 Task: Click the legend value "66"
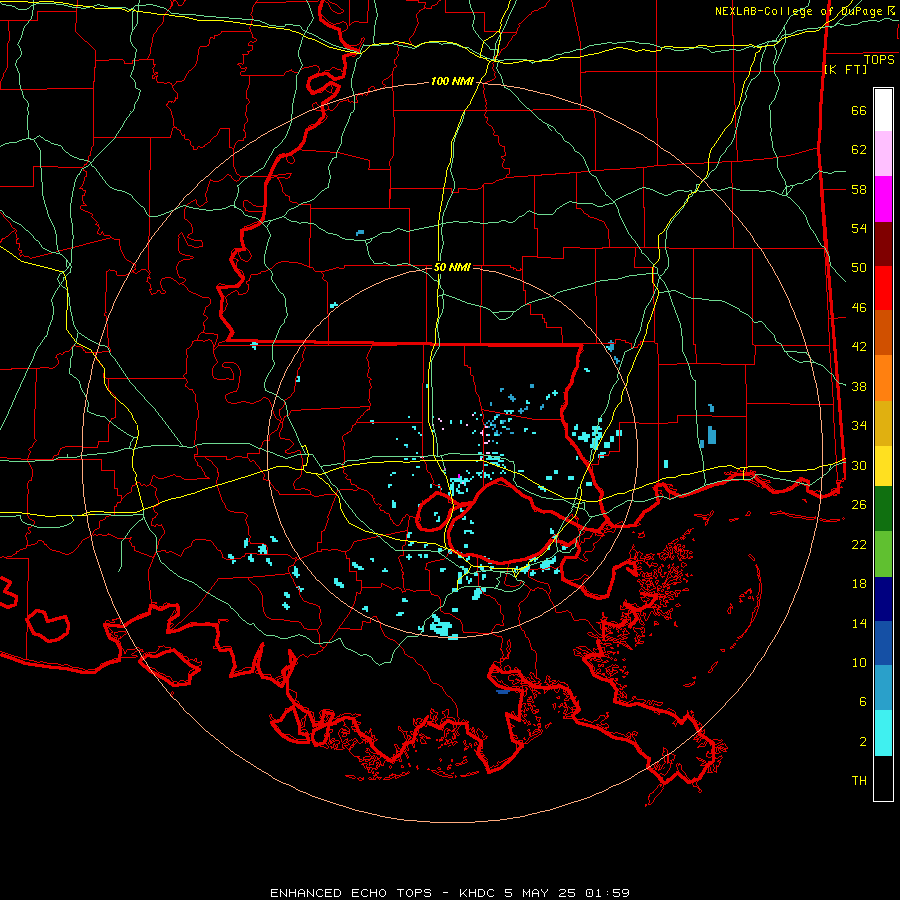[x=859, y=111]
